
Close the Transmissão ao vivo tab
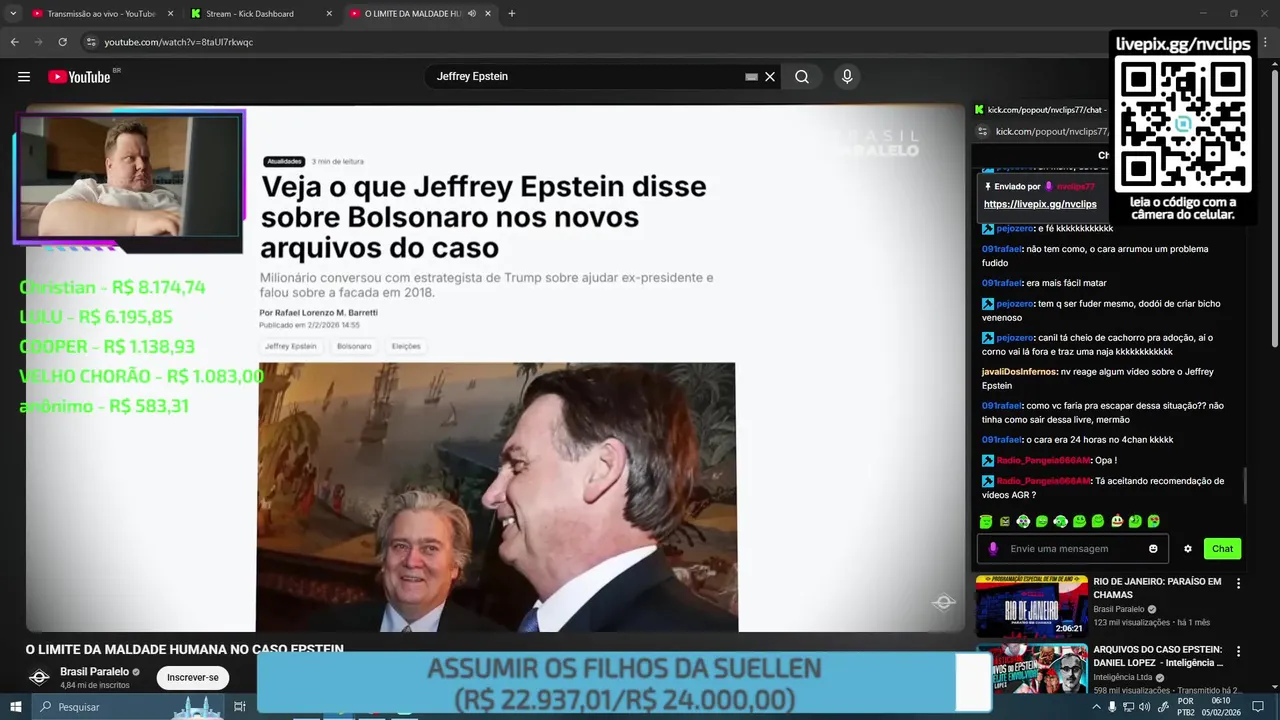pos(170,14)
